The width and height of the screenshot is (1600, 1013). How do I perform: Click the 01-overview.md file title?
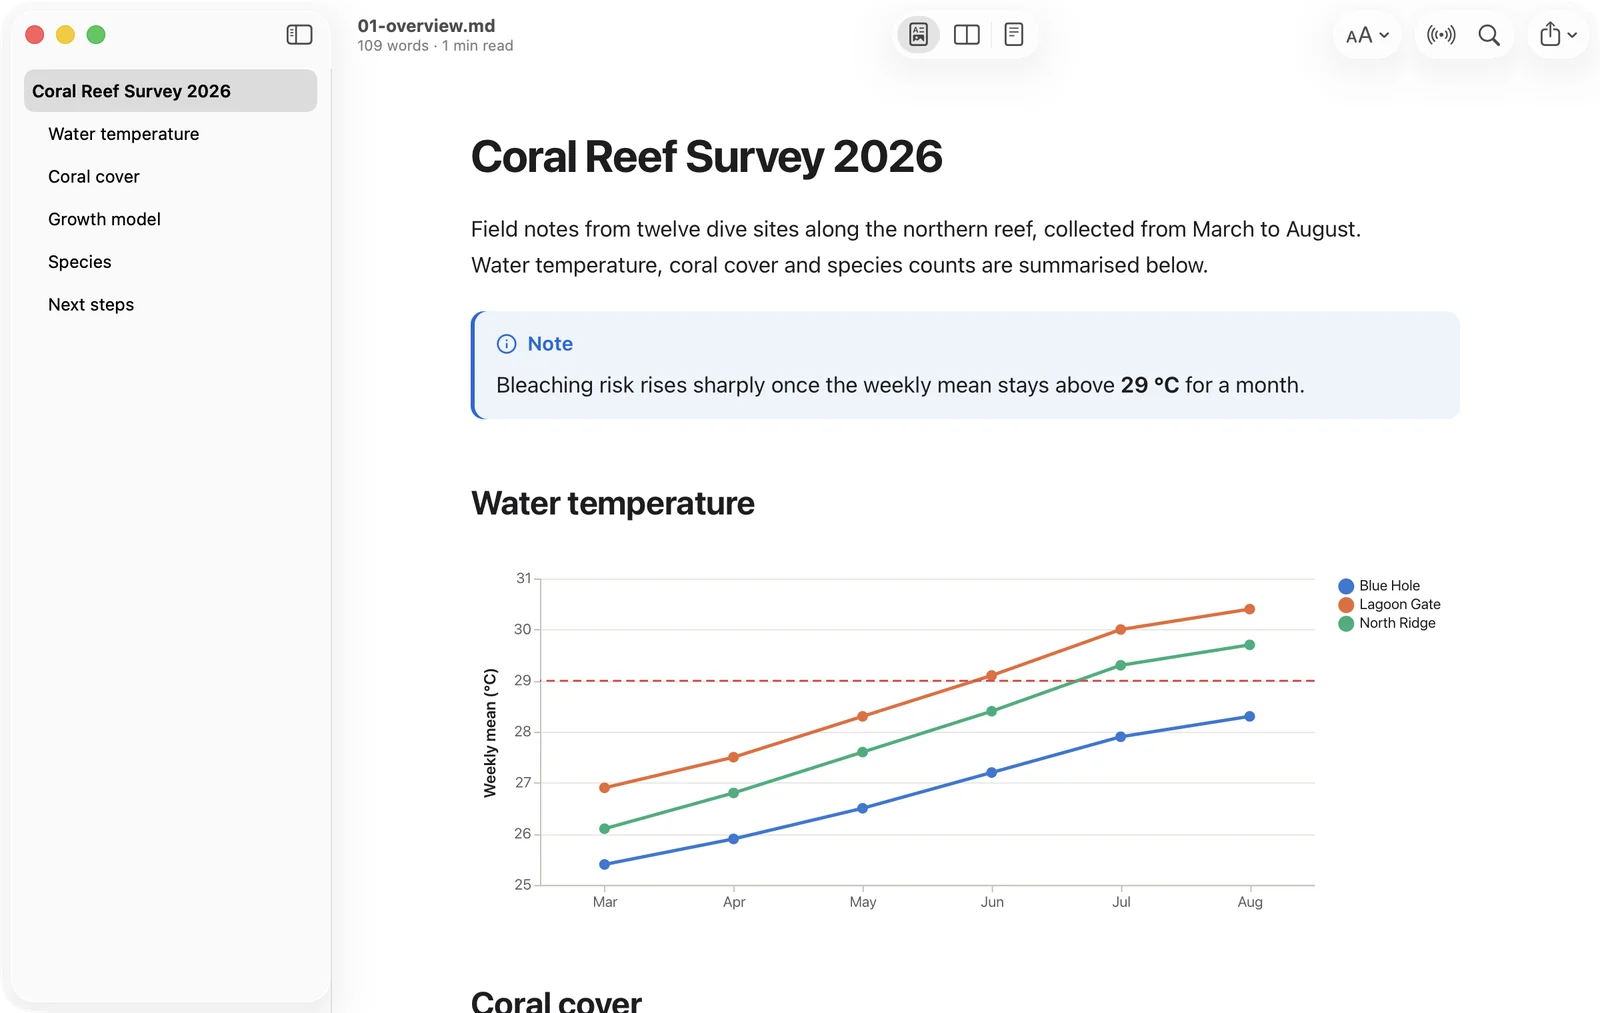[426, 26]
